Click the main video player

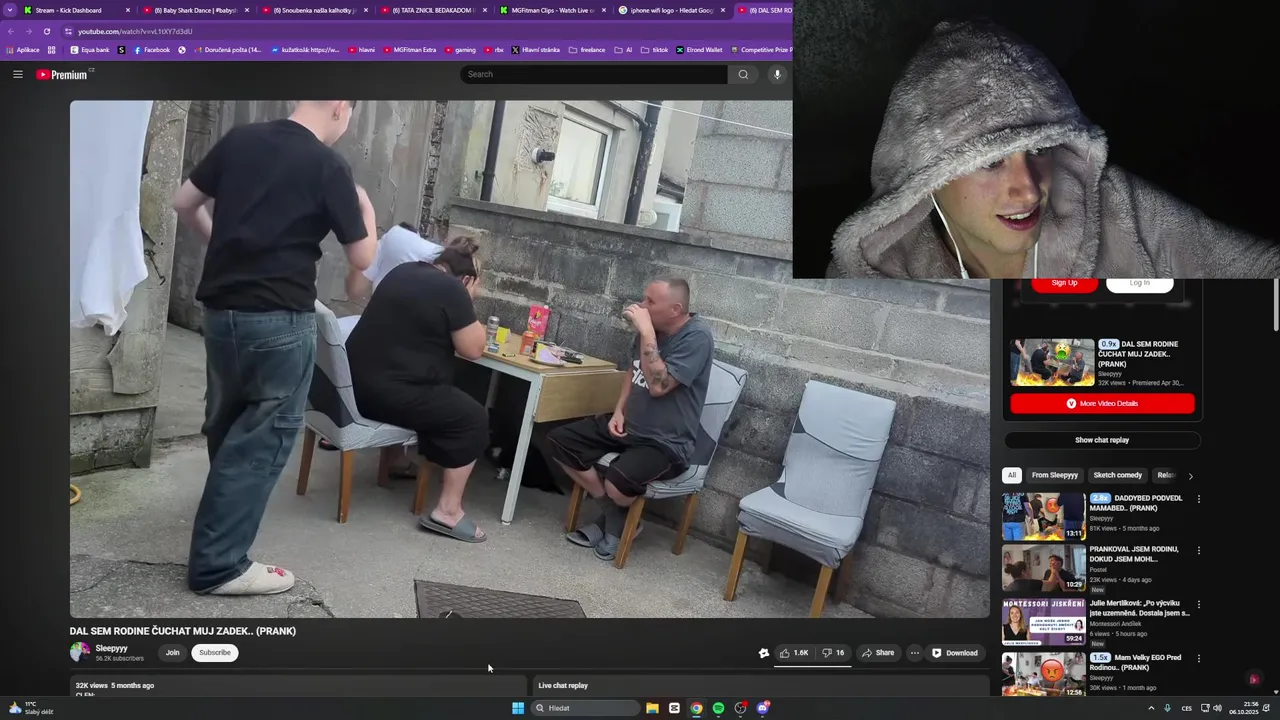529,359
